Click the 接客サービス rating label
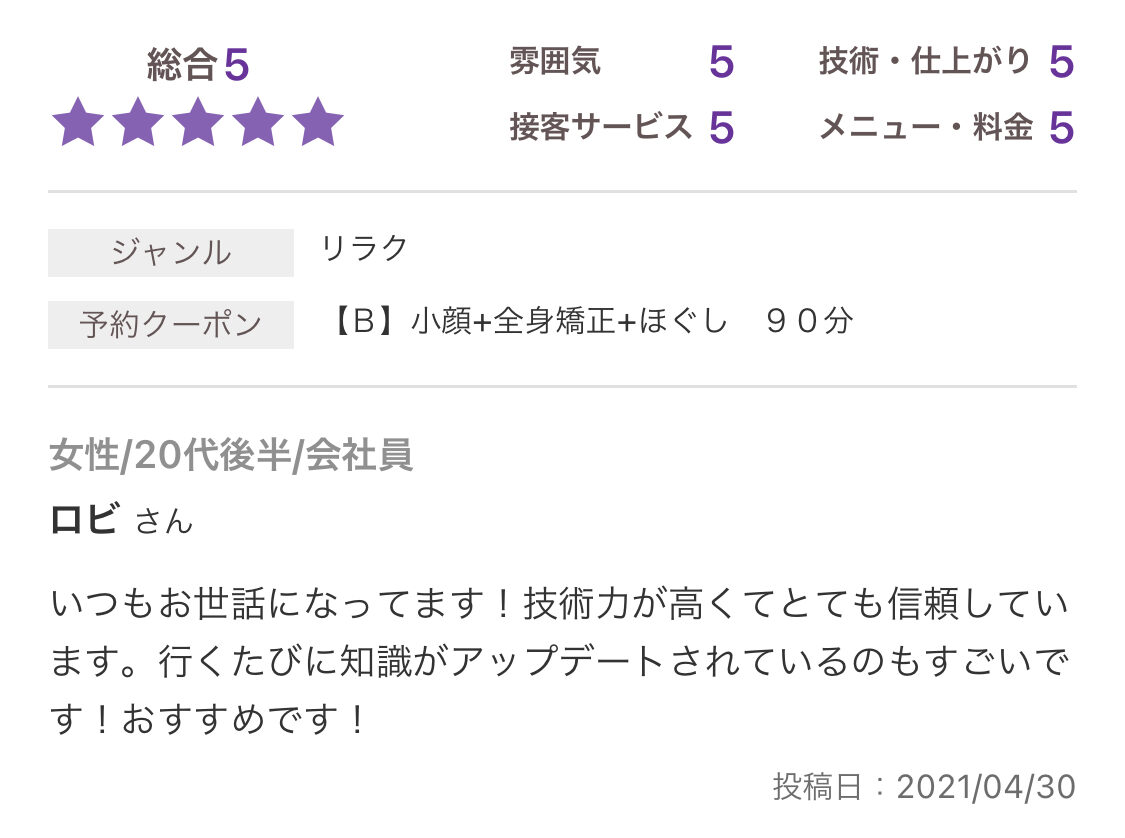The width and height of the screenshot is (1125, 838). click(601, 127)
